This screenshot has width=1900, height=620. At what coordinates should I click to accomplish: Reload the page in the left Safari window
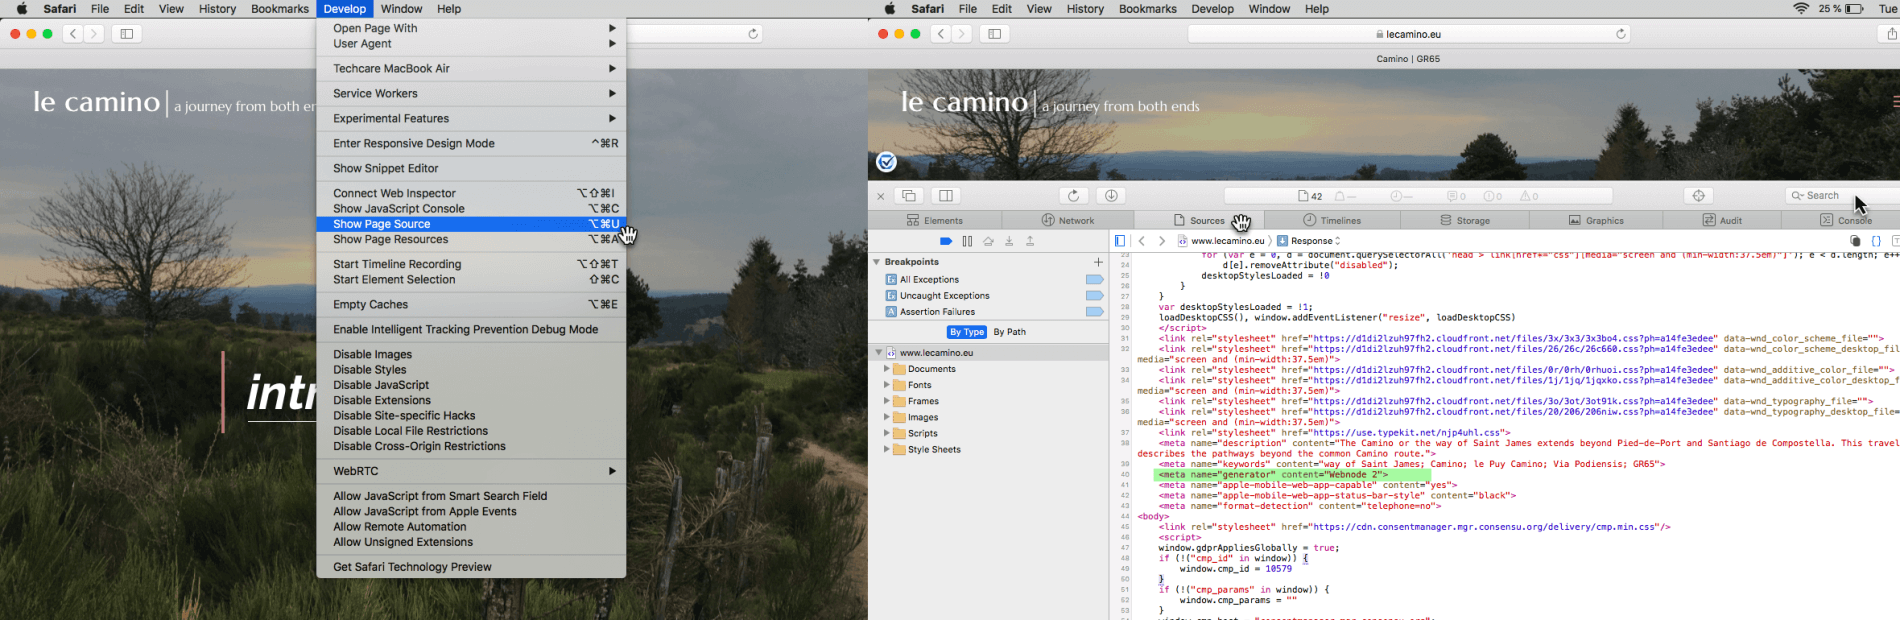[x=753, y=34]
